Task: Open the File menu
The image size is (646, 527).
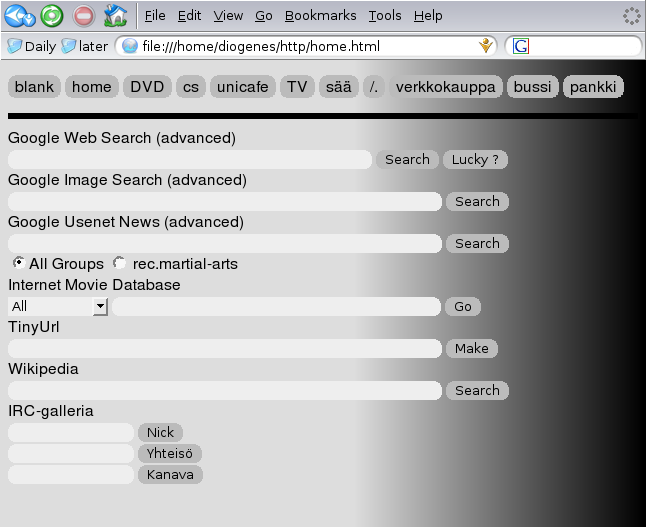Action: click(x=155, y=16)
